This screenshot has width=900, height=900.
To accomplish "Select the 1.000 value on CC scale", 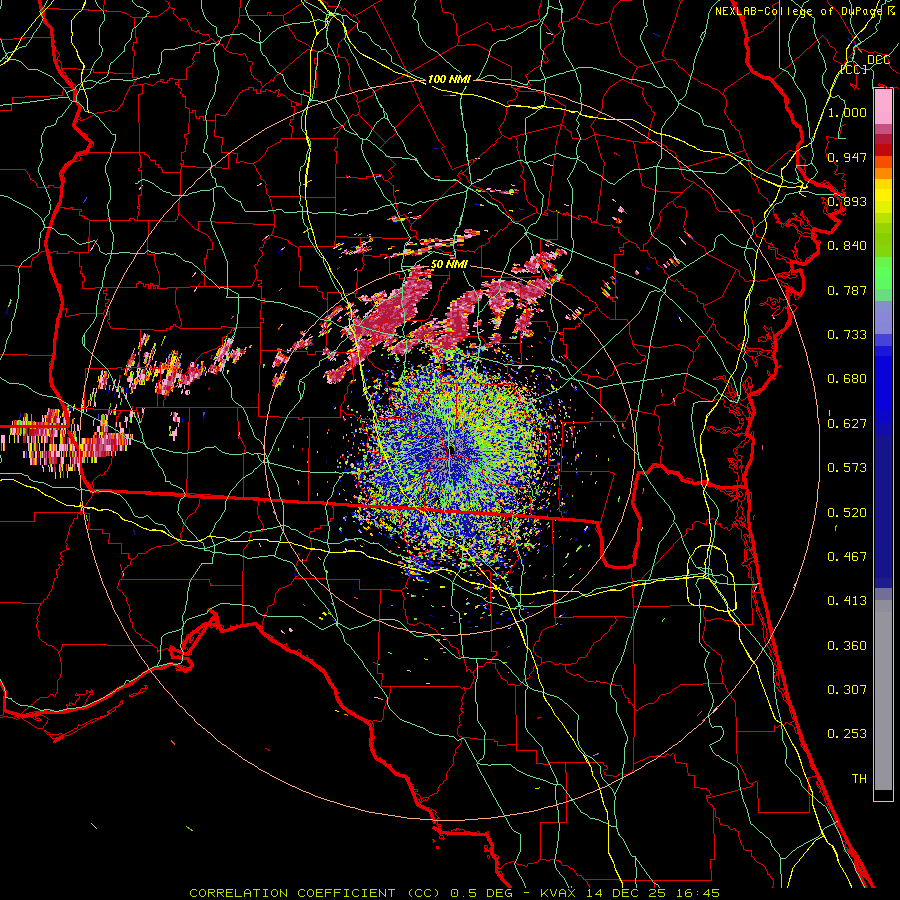I will pos(847,112).
